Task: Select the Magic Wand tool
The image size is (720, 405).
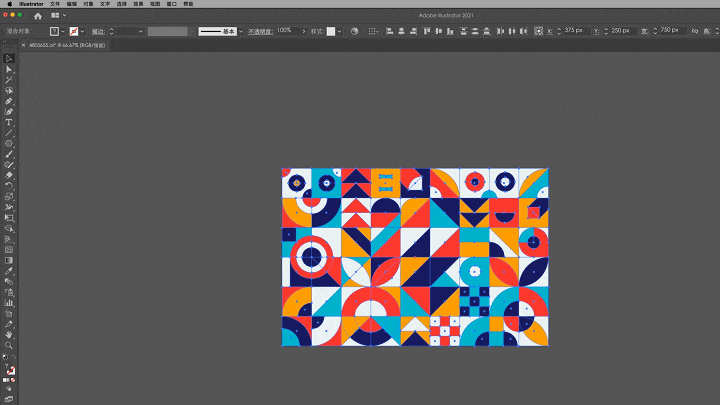Action: [9, 80]
